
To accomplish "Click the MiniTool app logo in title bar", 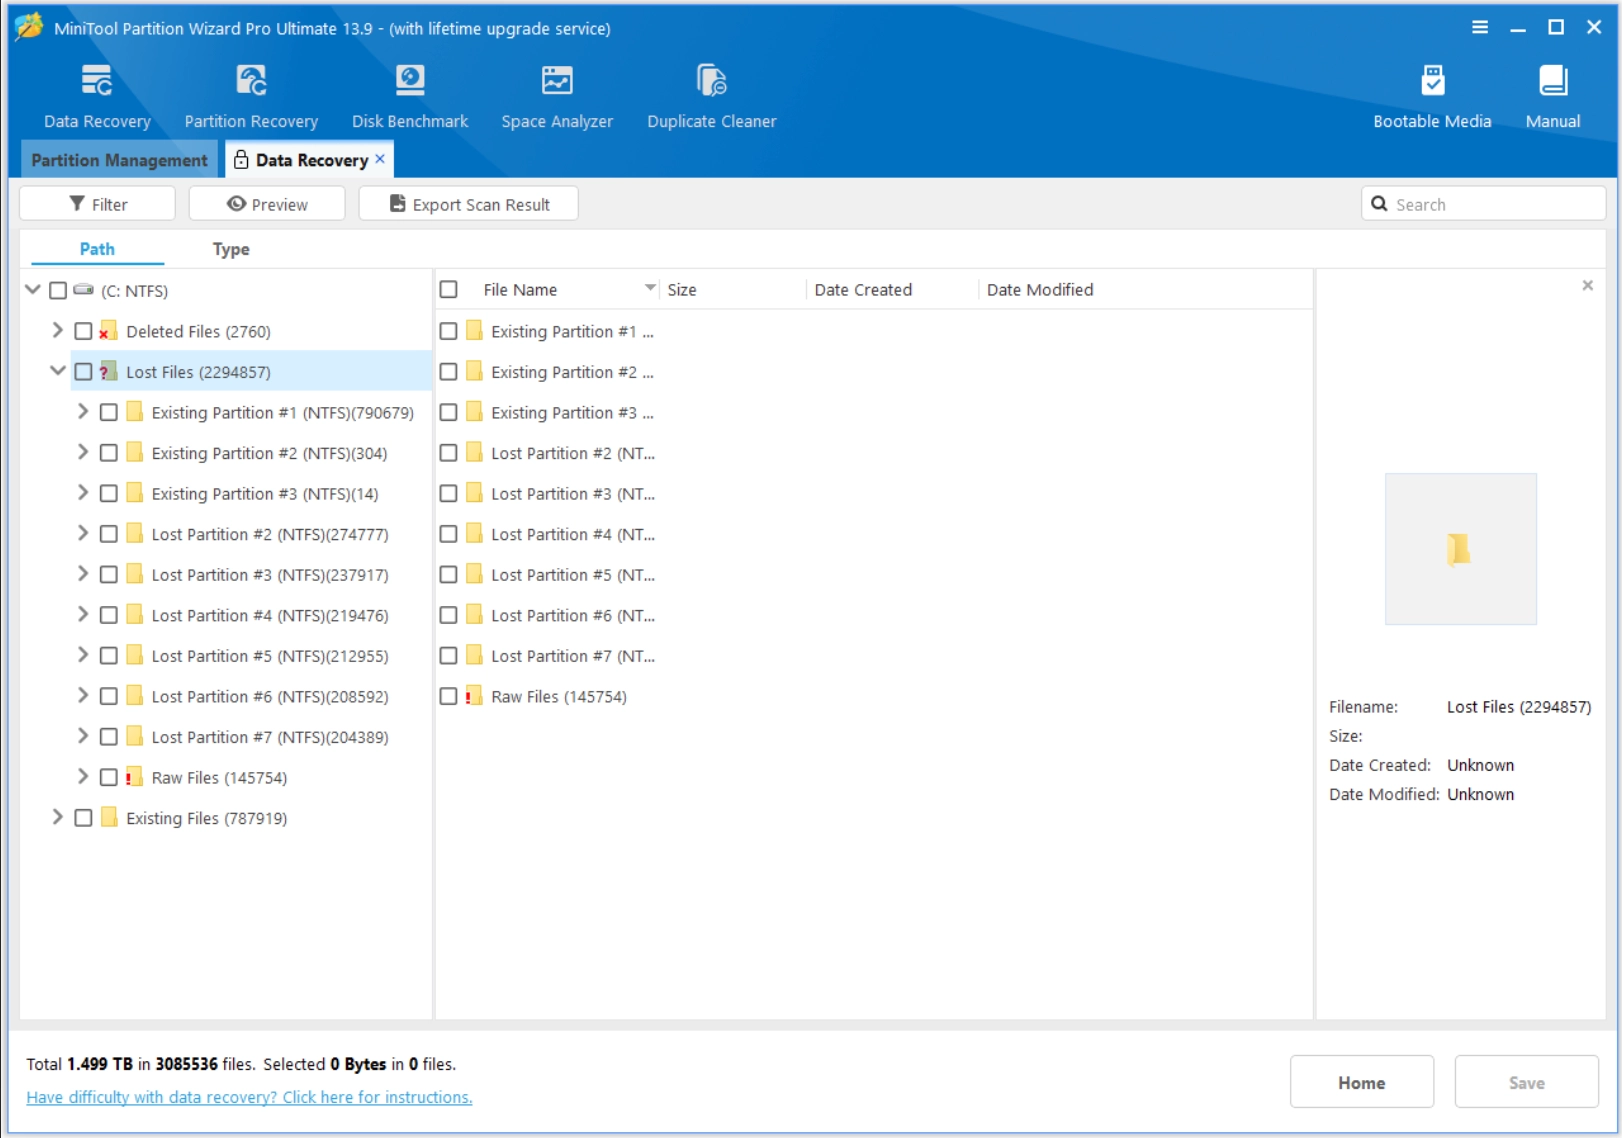I will point(29,27).
